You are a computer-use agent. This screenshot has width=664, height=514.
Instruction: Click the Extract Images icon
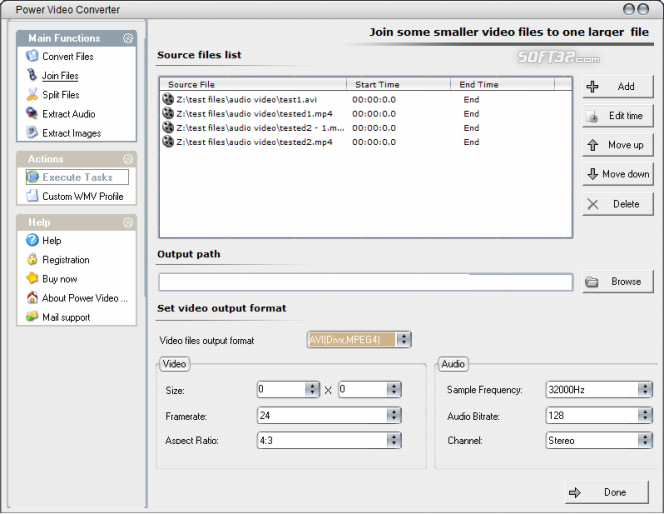(32, 133)
